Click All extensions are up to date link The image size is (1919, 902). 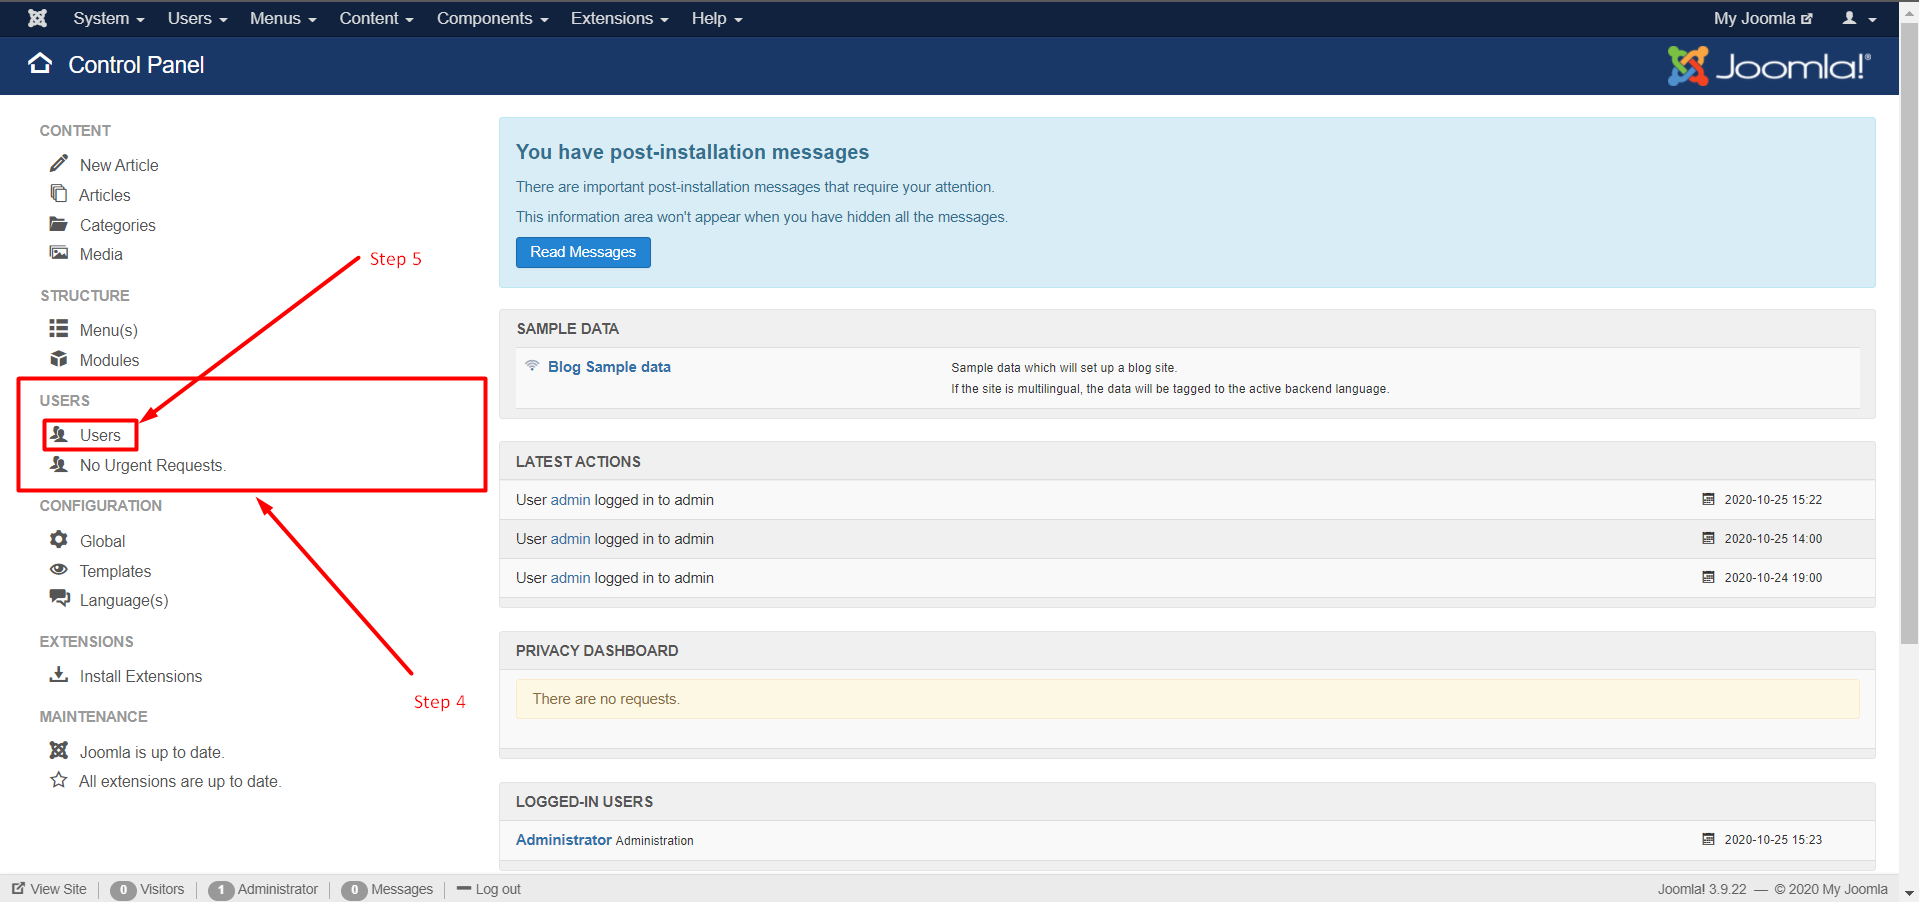(180, 781)
